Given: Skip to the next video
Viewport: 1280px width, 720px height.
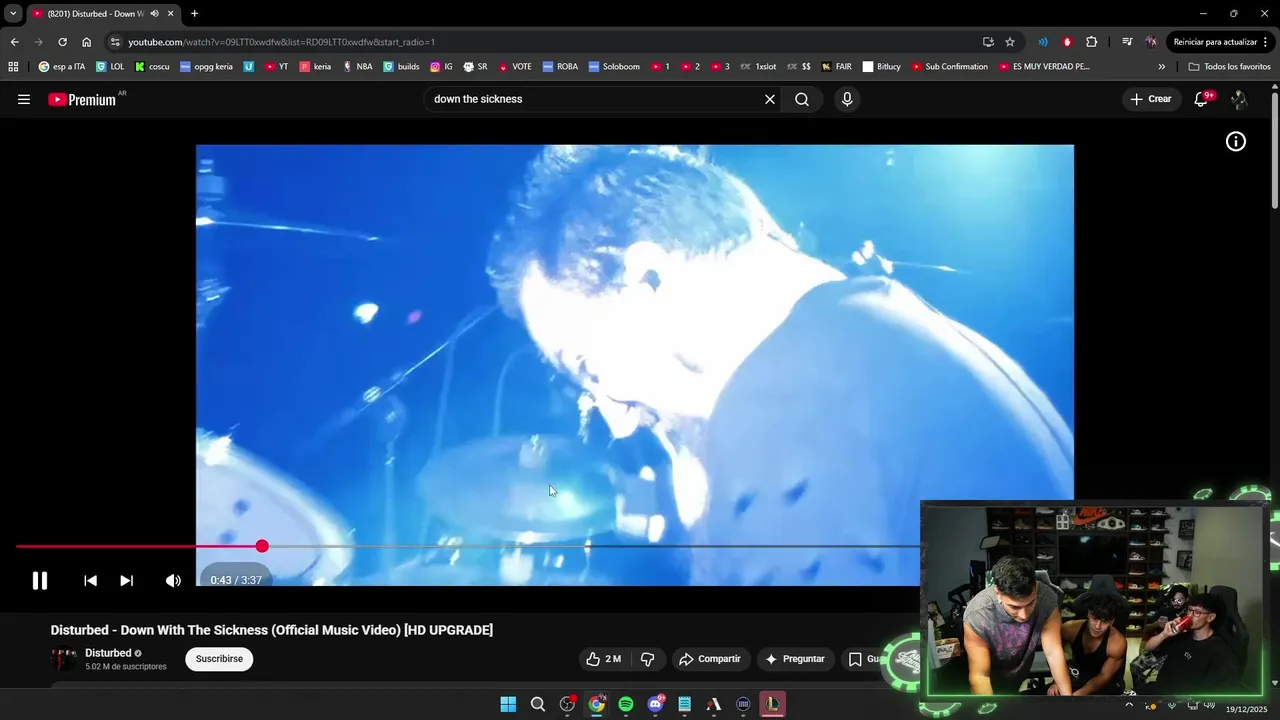Looking at the screenshot, I should pos(127,580).
